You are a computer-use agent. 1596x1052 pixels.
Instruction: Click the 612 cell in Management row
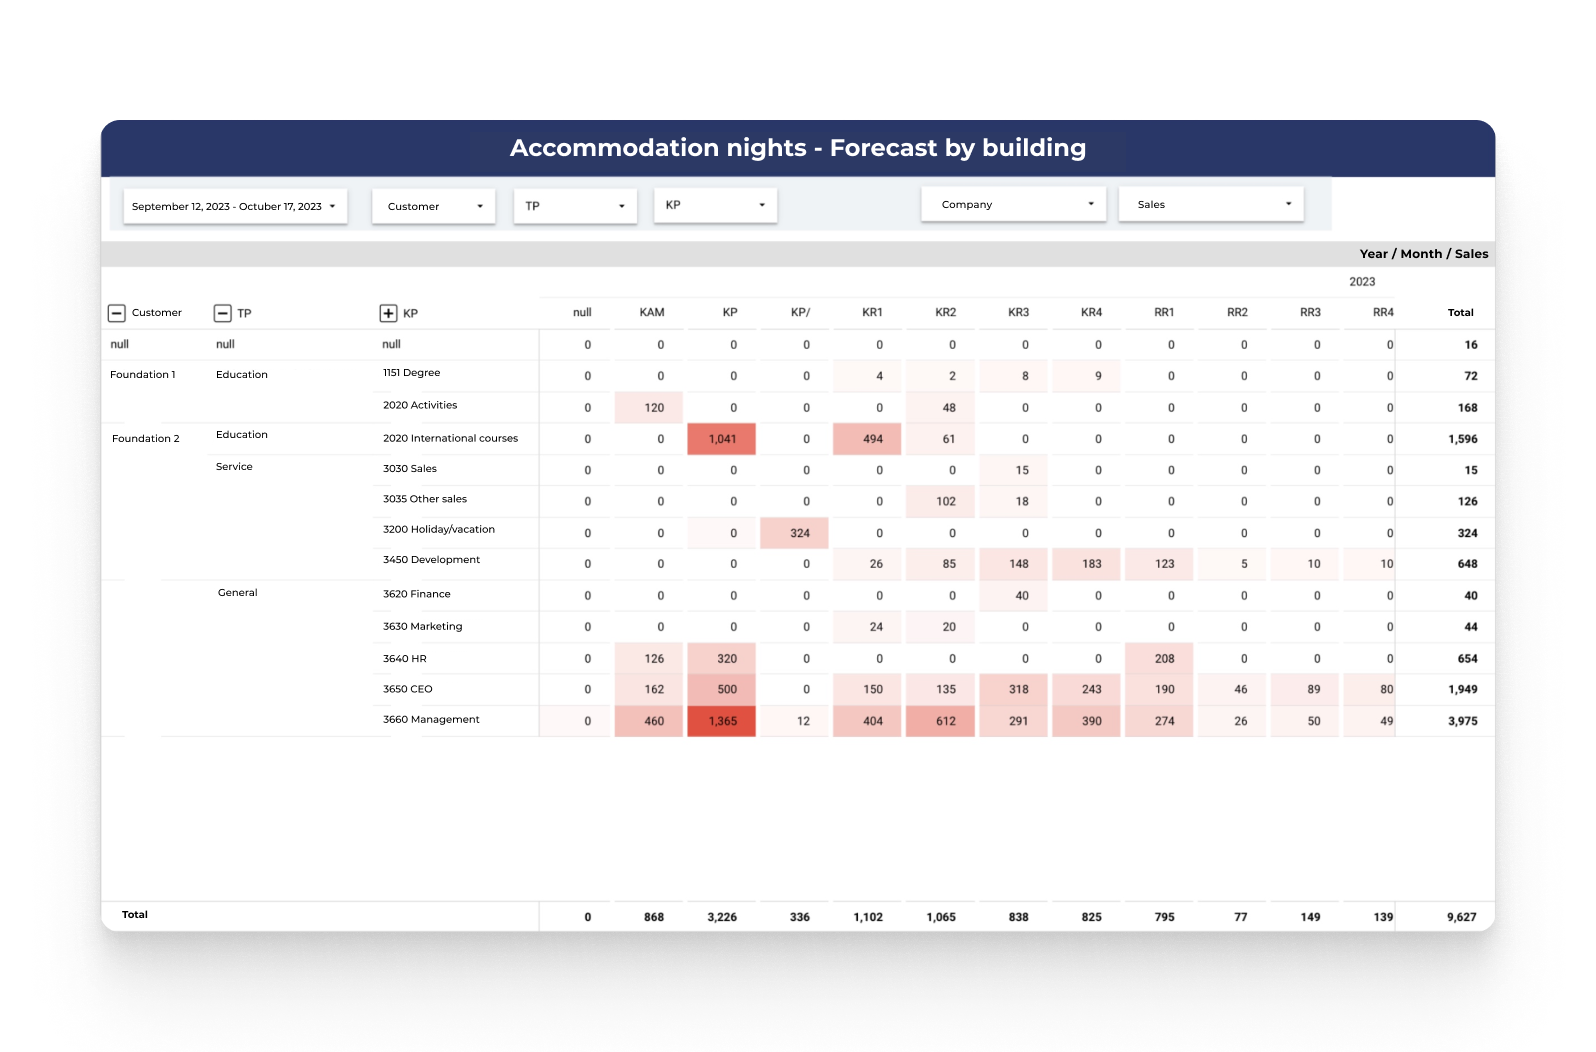pos(940,721)
